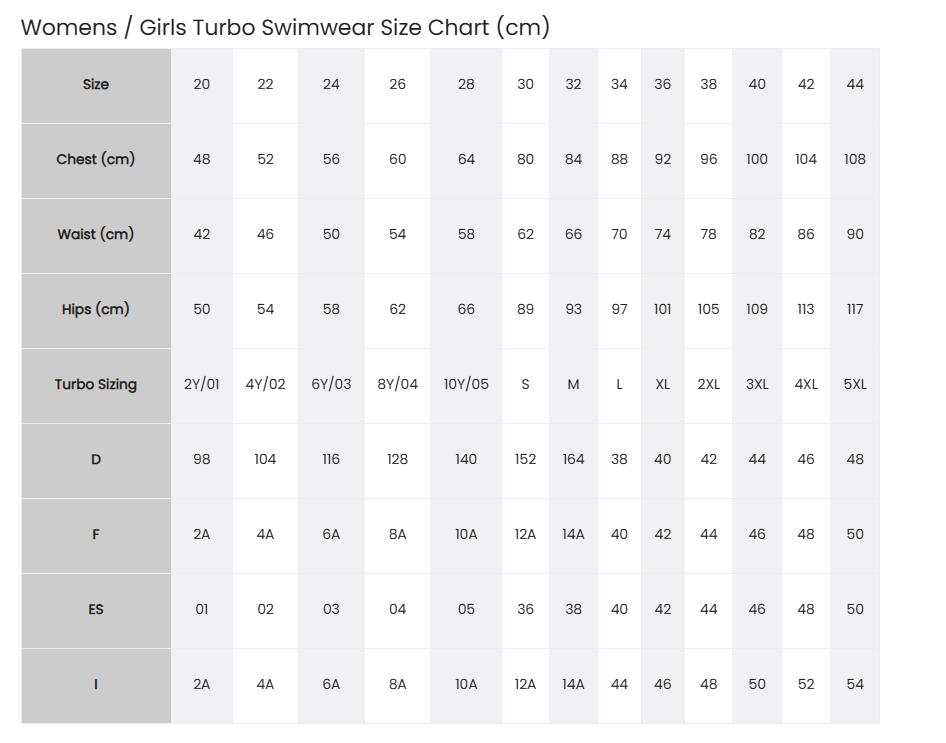Select size 20 column header cell

pos(202,86)
